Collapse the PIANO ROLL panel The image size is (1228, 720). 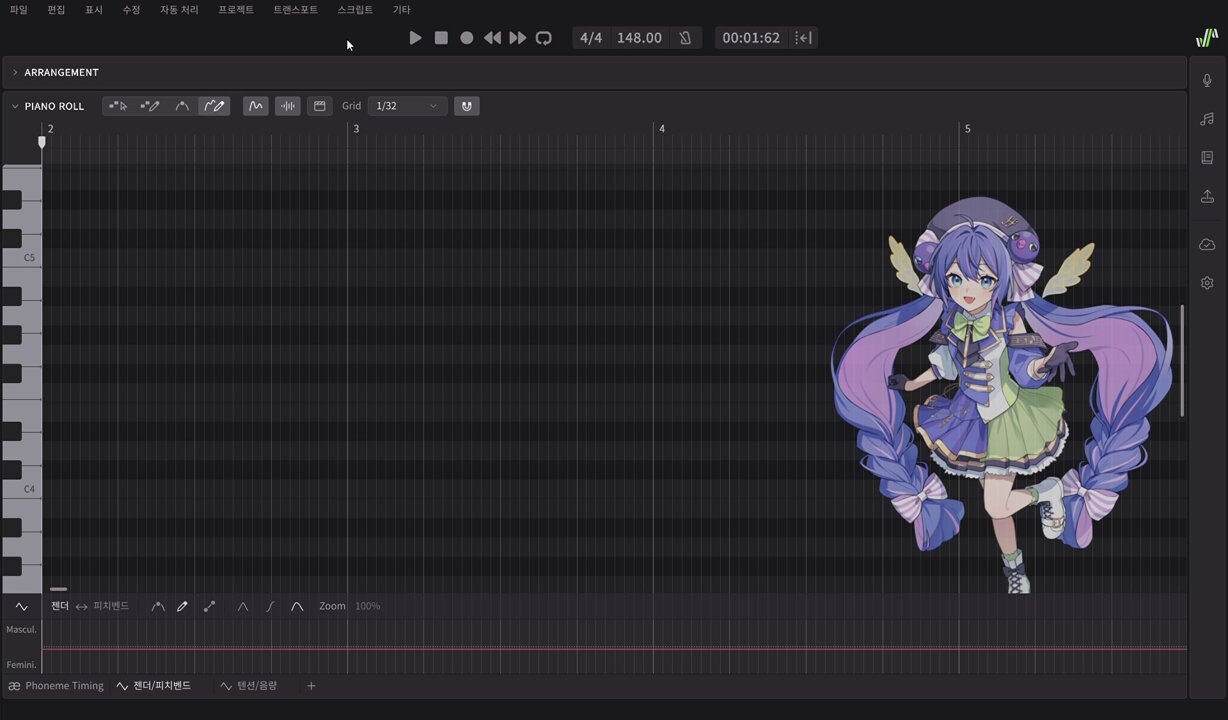pos(15,106)
